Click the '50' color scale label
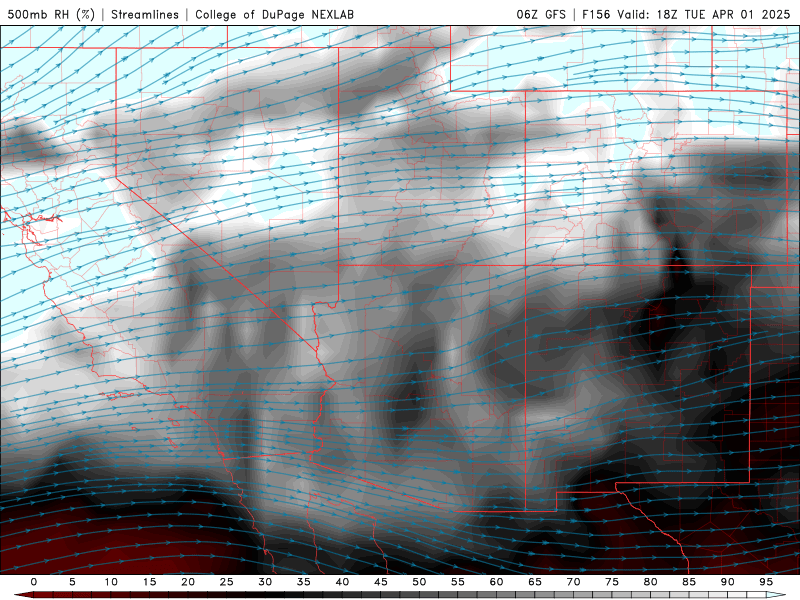This screenshot has width=800, height=600. (x=419, y=582)
